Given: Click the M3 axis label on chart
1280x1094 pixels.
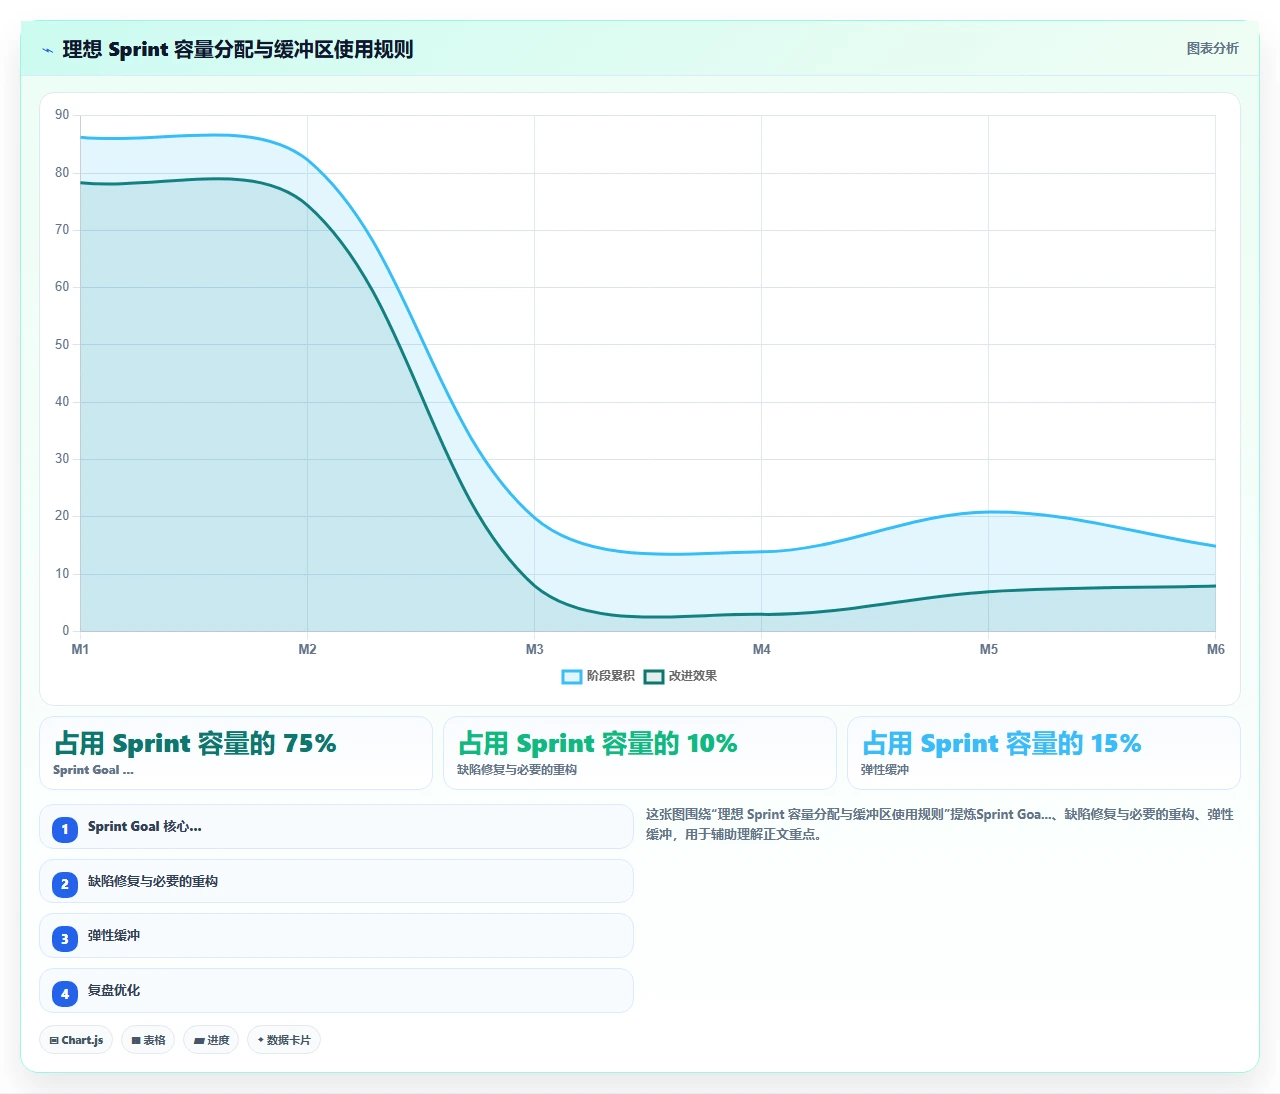Looking at the screenshot, I should click(535, 650).
